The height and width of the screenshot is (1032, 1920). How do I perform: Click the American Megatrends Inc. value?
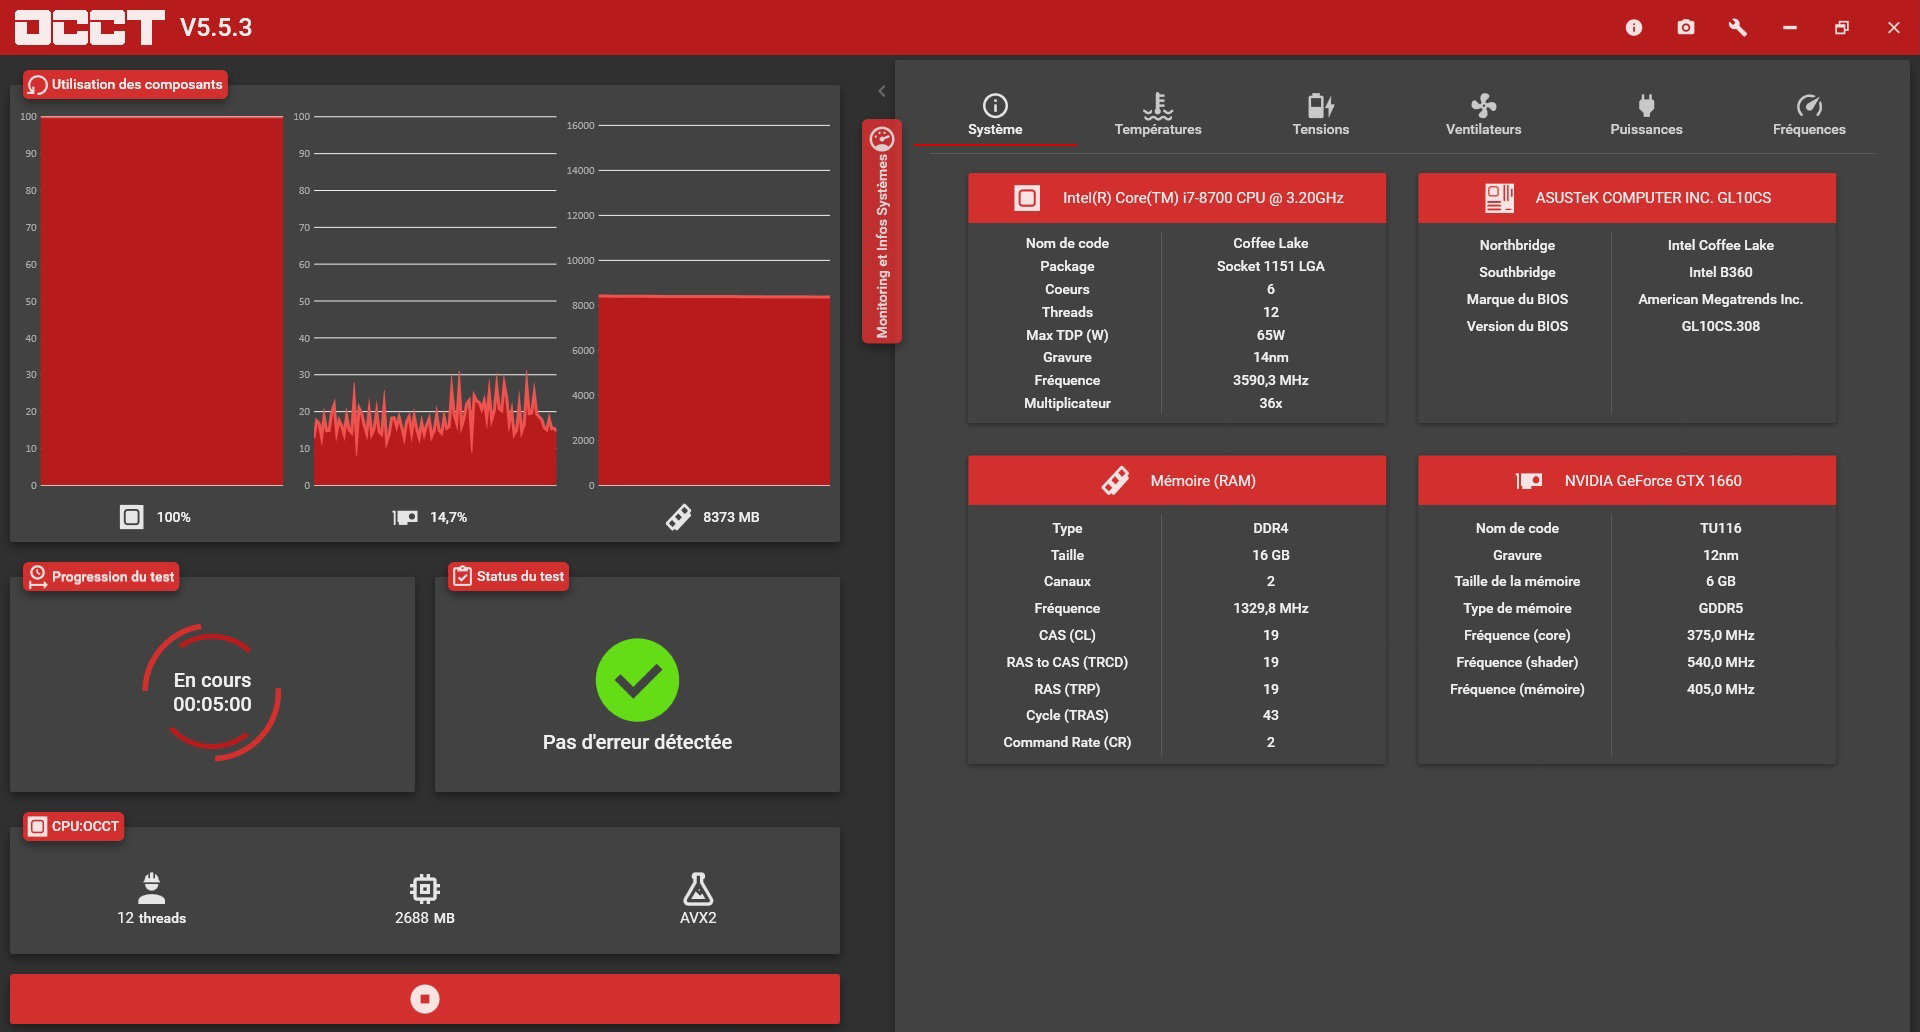click(1721, 299)
